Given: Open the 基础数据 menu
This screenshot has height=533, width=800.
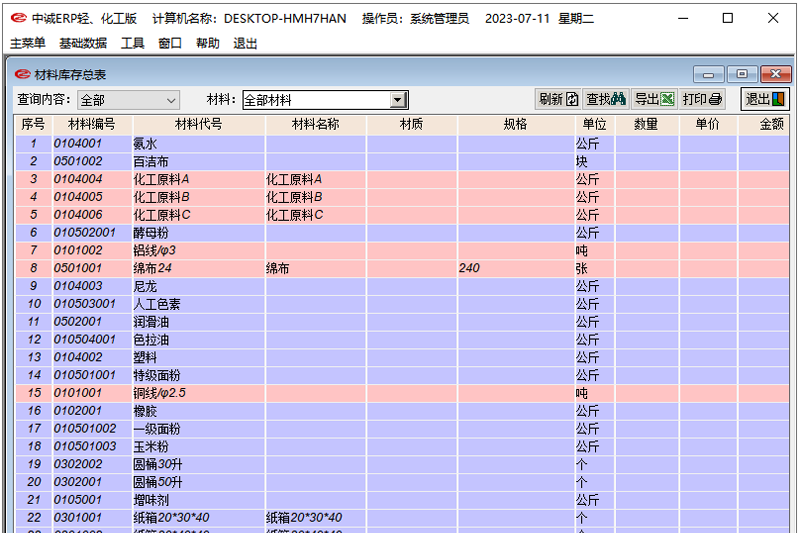Looking at the screenshot, I should coord(83,43).
